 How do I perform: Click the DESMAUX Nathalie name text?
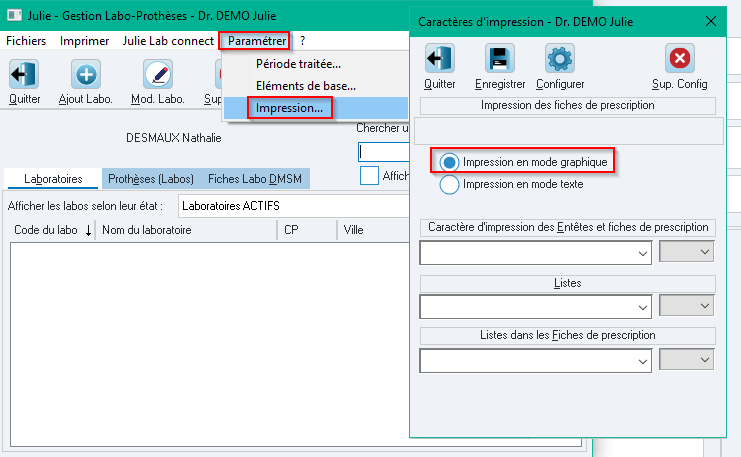click(173, 138)
